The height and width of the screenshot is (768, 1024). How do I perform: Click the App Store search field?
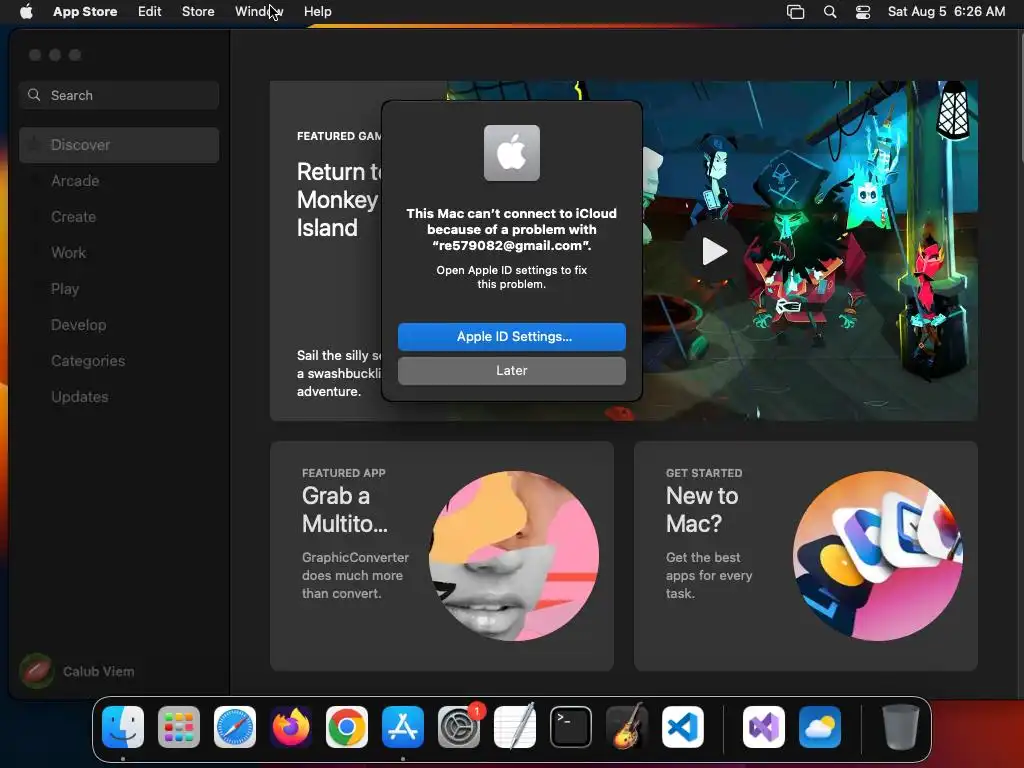[x=119, y=95]
